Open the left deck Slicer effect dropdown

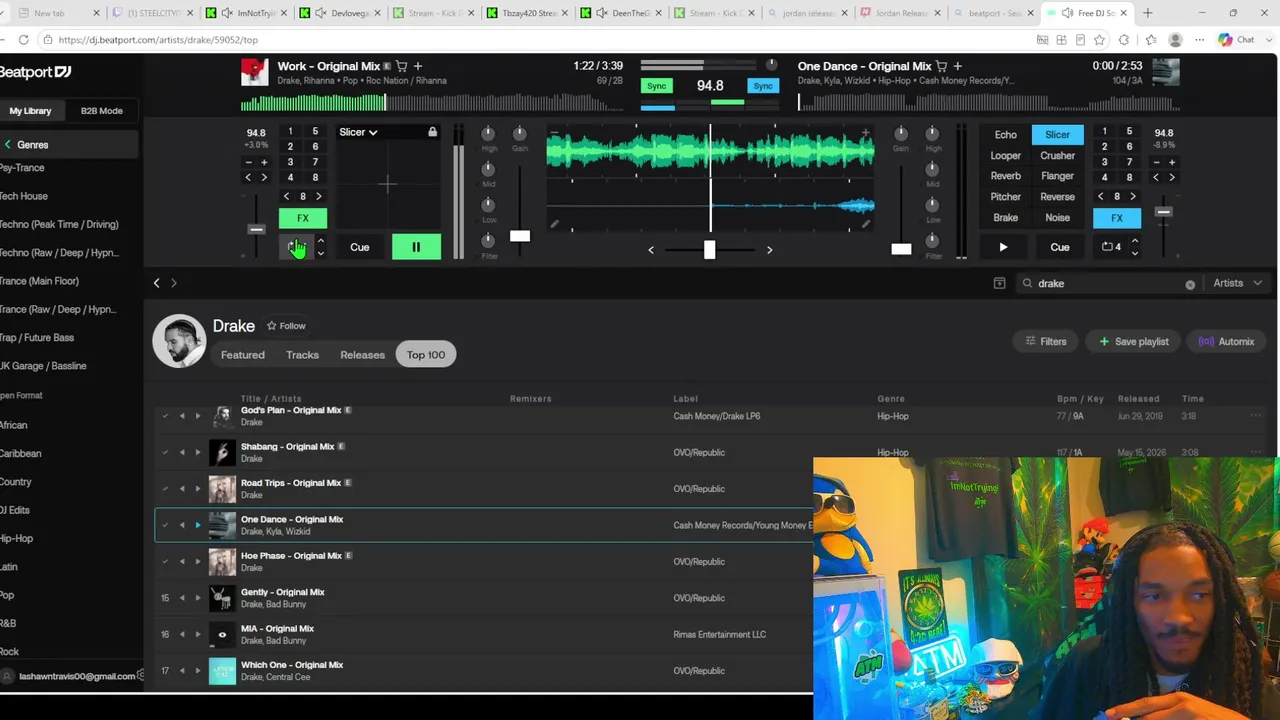(358, 132)
